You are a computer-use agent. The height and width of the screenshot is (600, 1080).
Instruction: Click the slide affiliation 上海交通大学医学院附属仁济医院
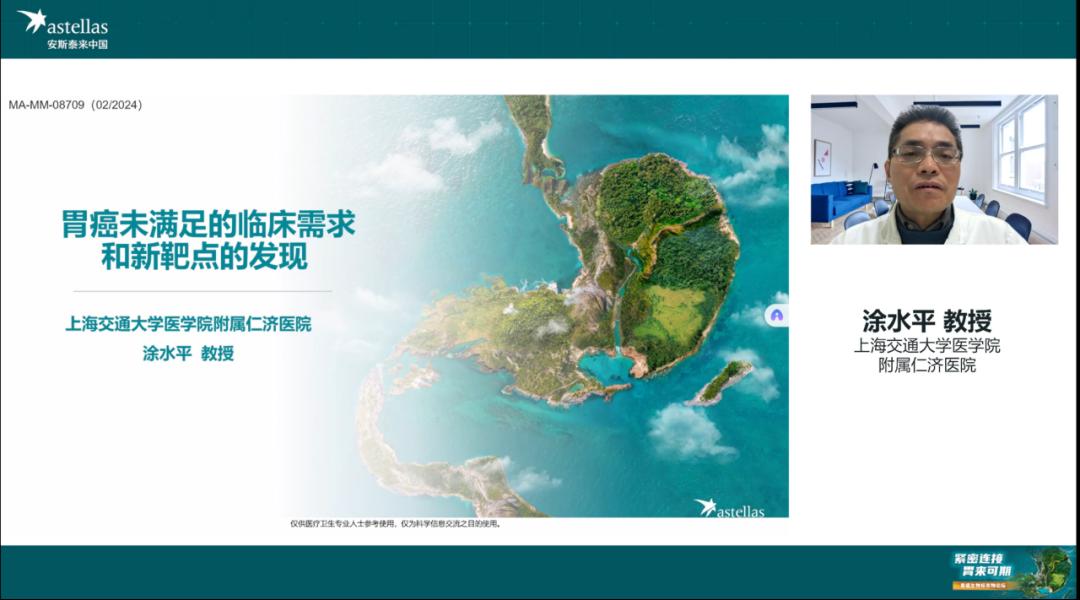pos(188,324)
